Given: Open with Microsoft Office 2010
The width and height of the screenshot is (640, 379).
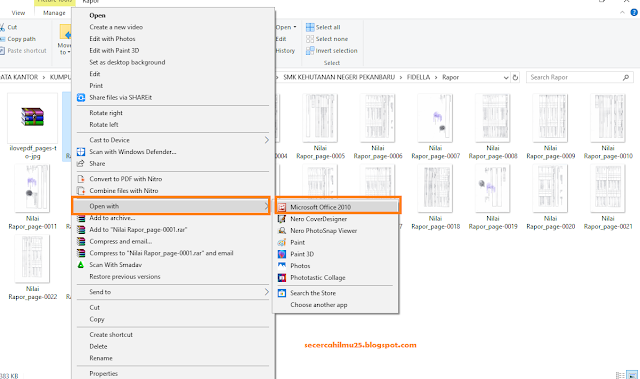Looking at the screenshot, I should (338, 207).
